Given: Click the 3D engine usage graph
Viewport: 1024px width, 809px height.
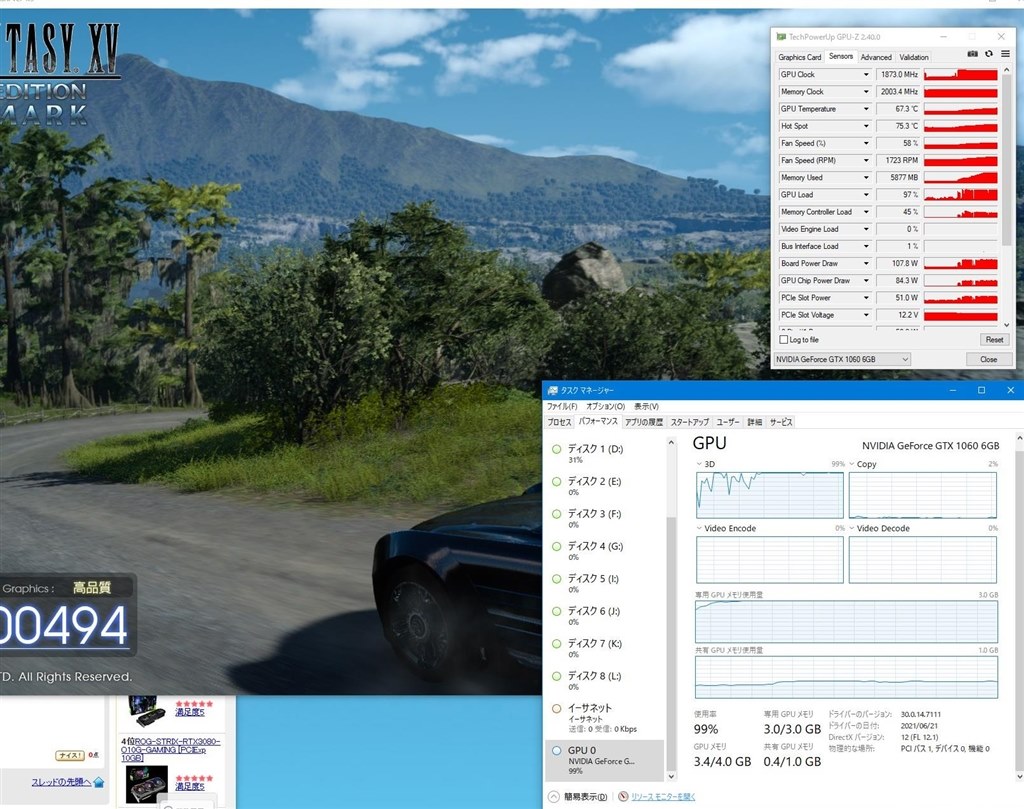Looking at the screenshot, I should [x=769, y=495].
